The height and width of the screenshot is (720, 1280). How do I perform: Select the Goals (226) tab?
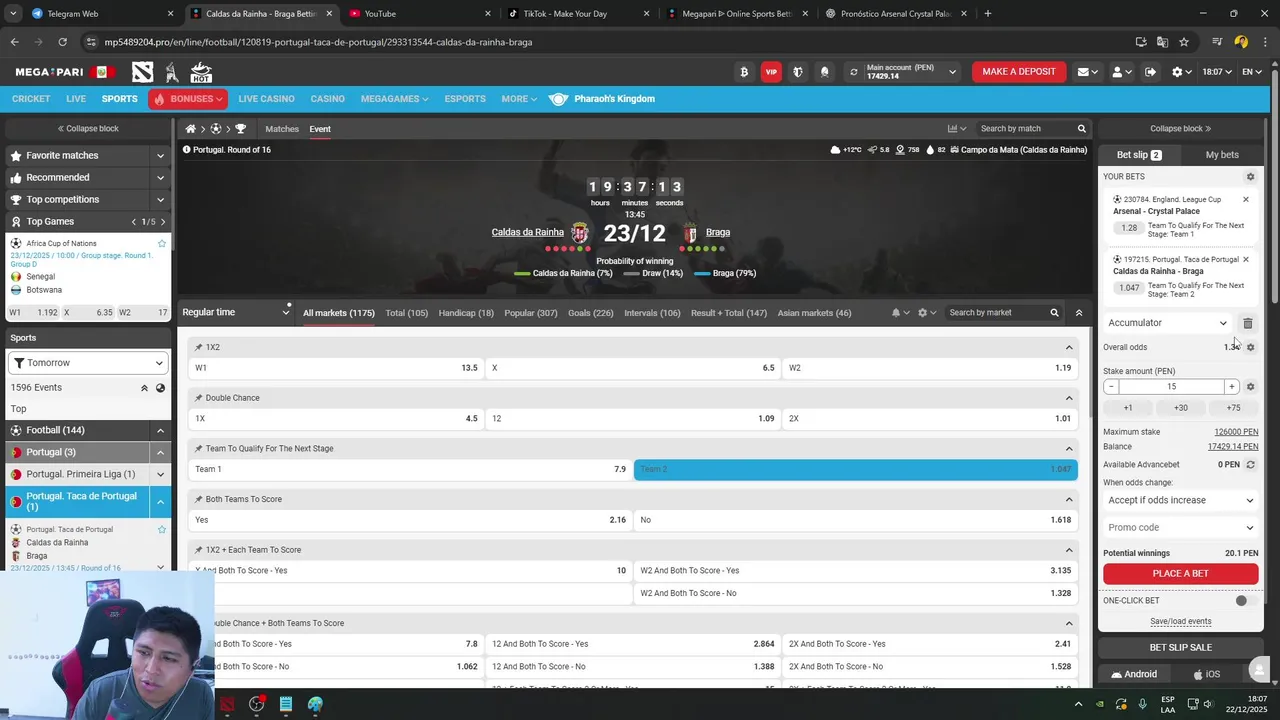[591, 313]
